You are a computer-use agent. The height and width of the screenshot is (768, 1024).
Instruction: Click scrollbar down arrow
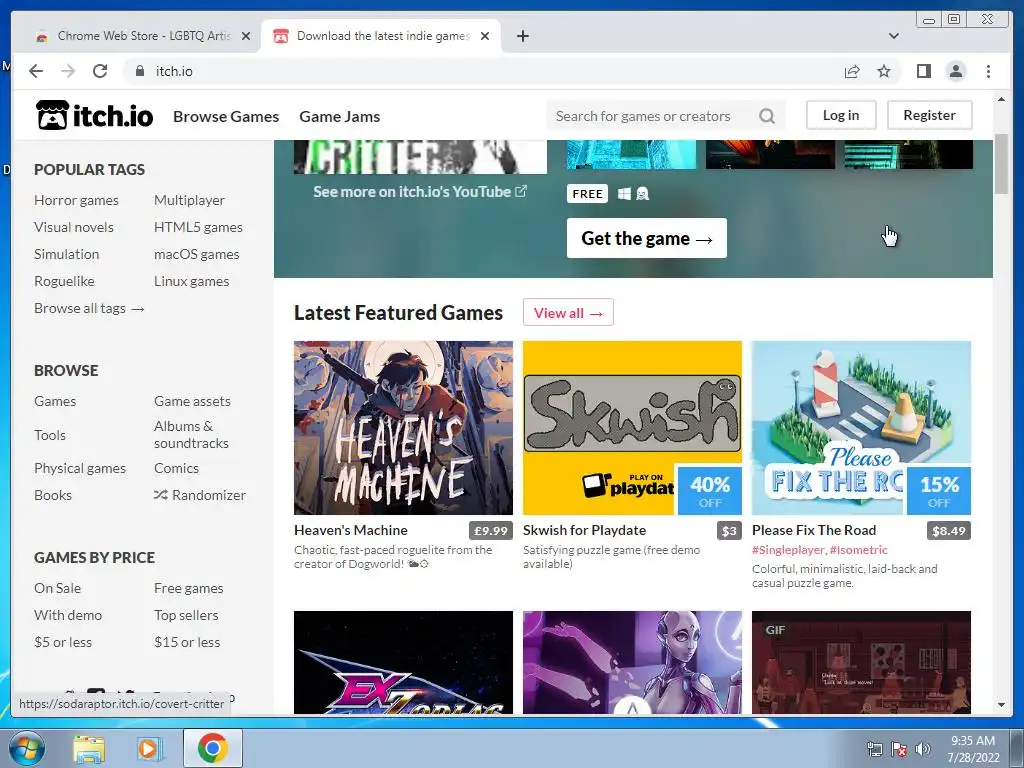1001,705
